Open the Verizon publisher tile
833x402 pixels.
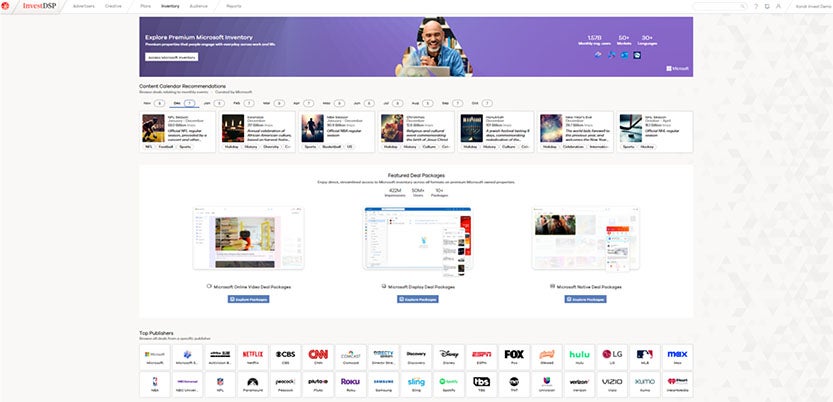(x=579, y=384)
